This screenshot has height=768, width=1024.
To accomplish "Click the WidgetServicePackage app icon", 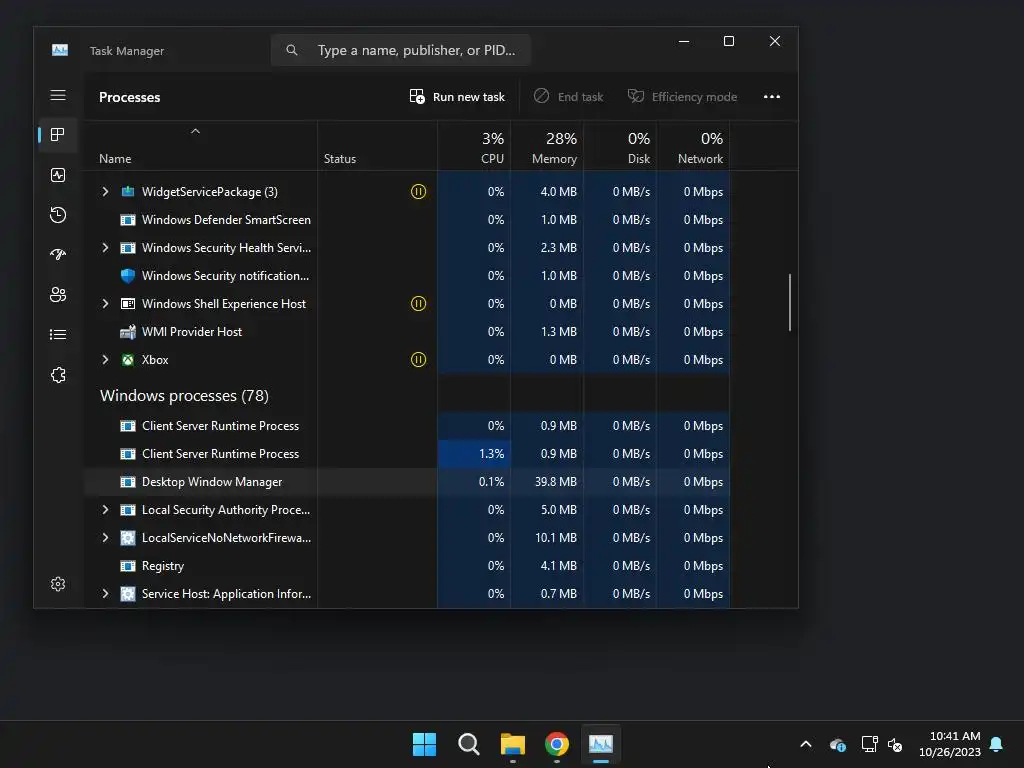I will (x=128, y=191).
